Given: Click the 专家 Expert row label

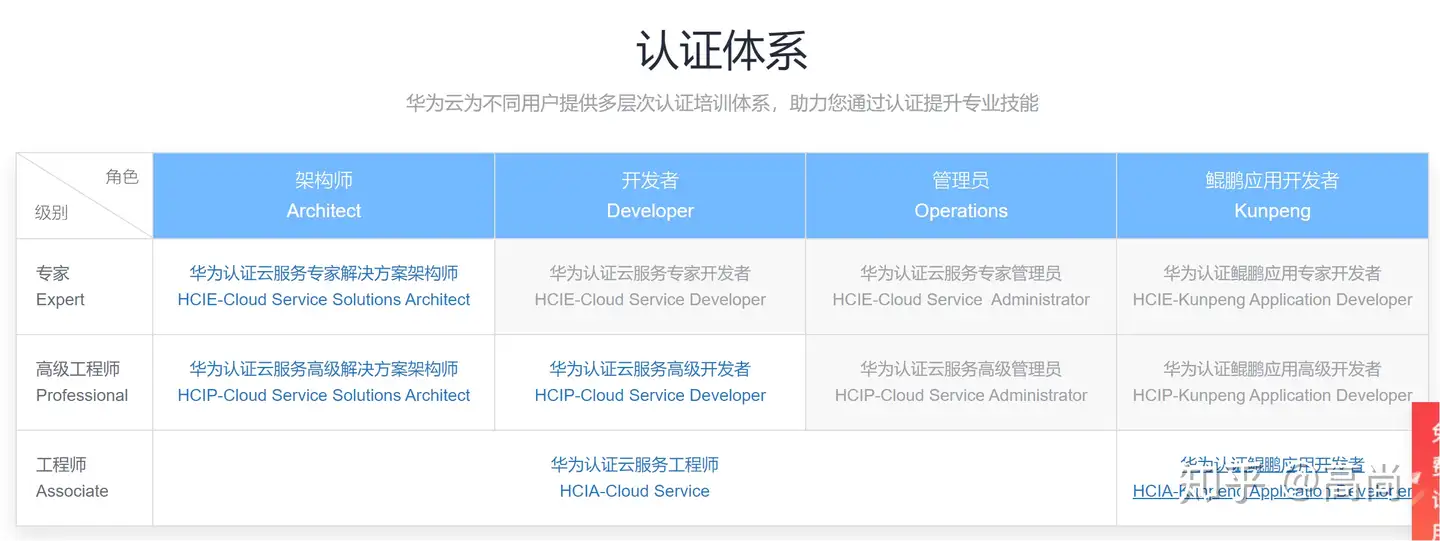Looking at the screenshot, I should pyautogui.click(x=60, y=286).
